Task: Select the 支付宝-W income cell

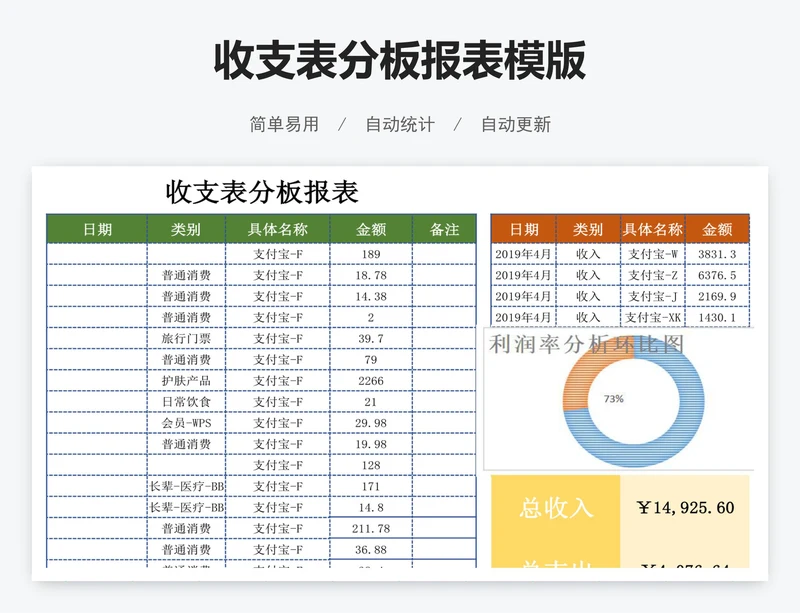Action: pyautogui.click(x=653, y=254)
